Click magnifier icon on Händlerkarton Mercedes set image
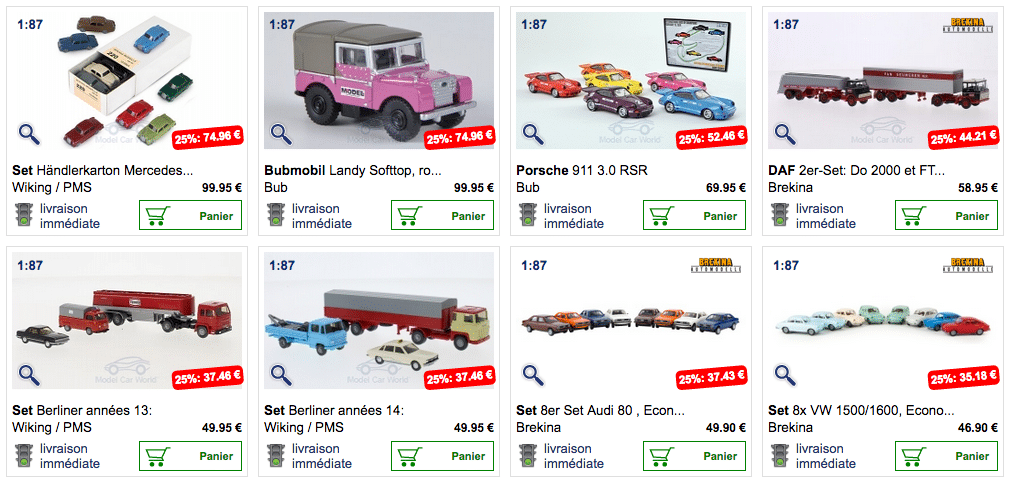Viewport: 1009px width, 477px height. (x=29, y=134)
